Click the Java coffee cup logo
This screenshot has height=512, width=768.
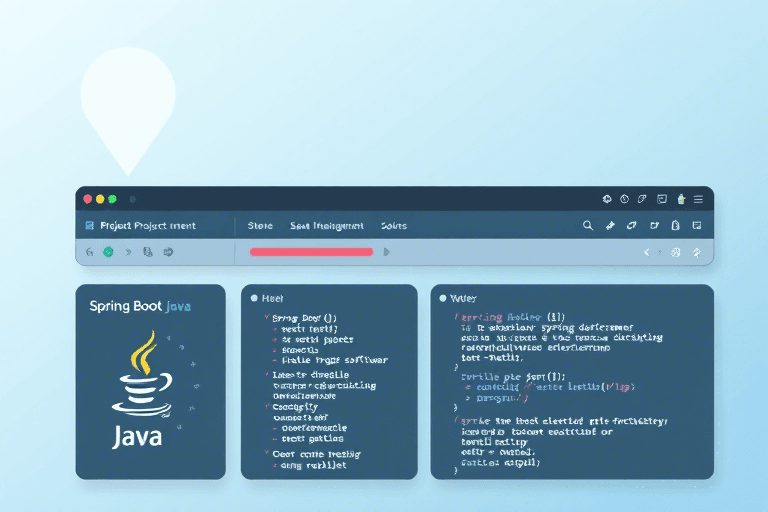(141, 378)
